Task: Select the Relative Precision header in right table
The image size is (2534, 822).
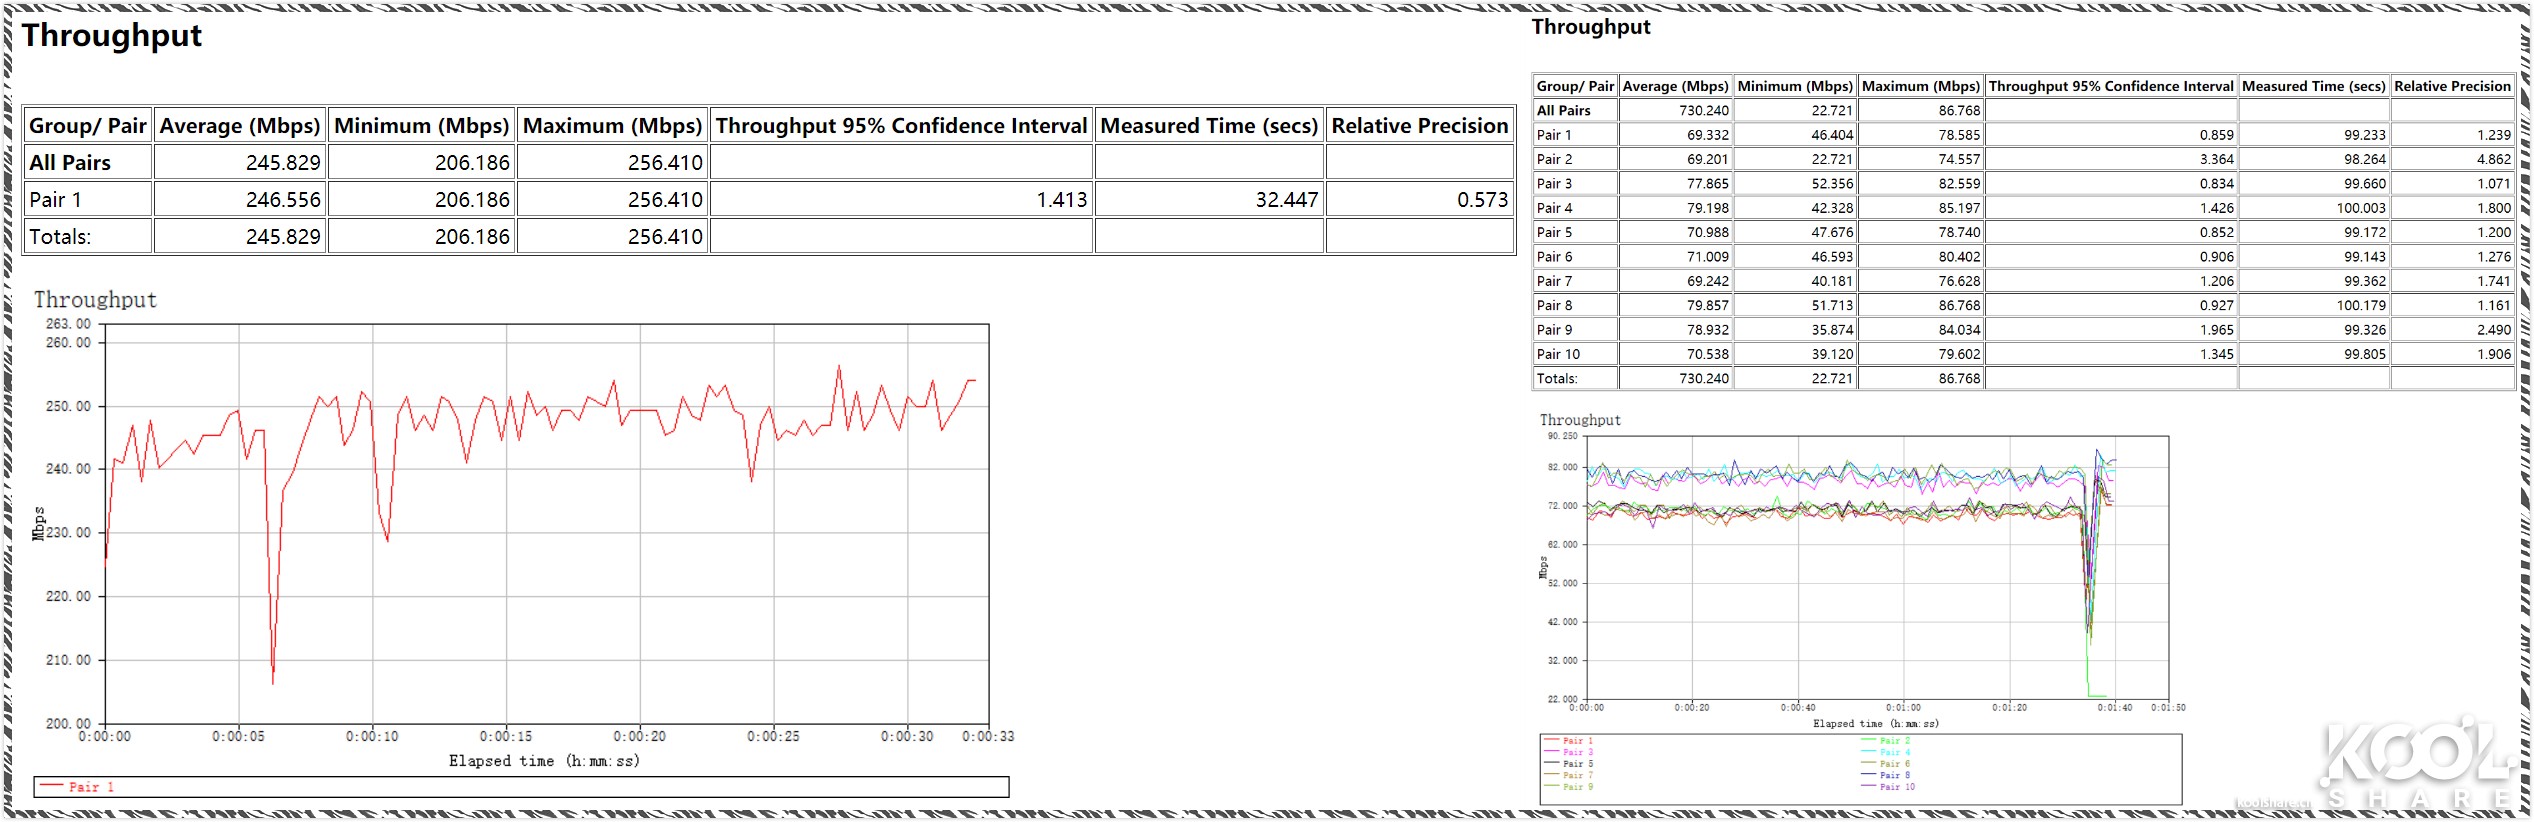Action: click(2452, 86)
